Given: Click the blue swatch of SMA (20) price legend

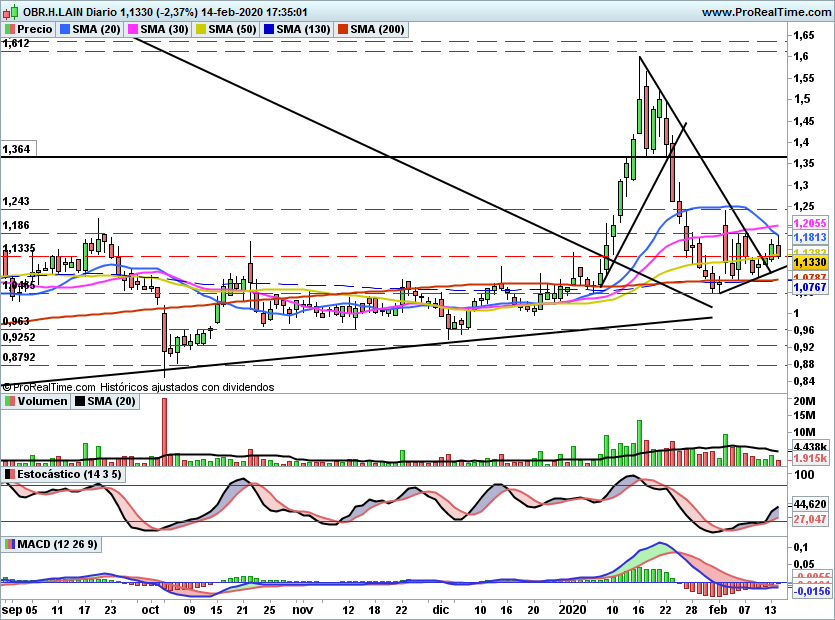Looking at the screenshot, I should click(x=65, y=29).
